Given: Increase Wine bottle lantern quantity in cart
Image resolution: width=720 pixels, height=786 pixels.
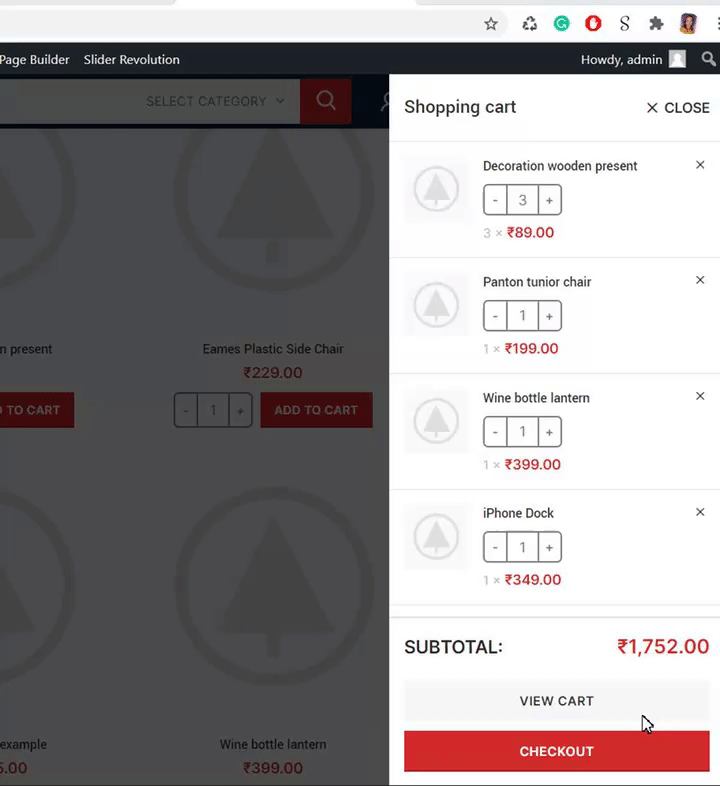Looking at the screenshot, I should pos(550,432).
